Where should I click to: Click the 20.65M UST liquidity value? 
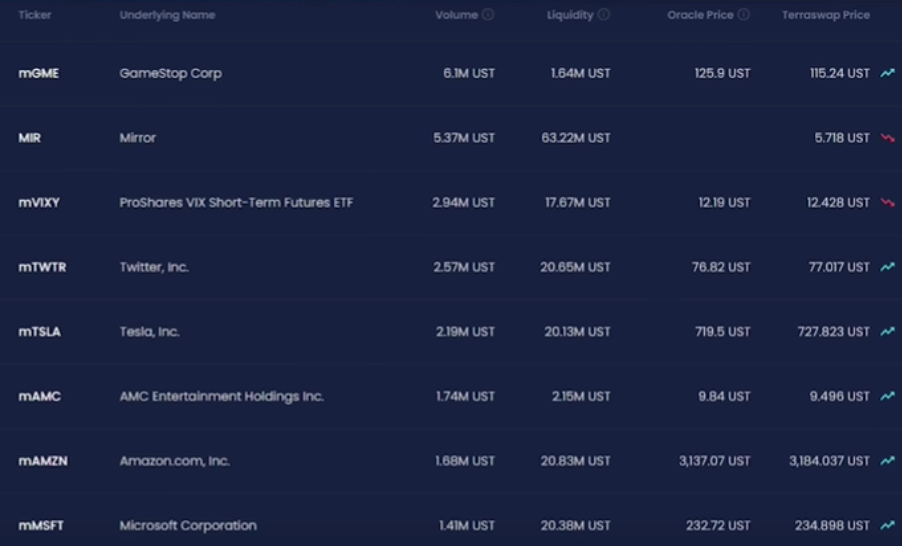click(x=575, y=267)
